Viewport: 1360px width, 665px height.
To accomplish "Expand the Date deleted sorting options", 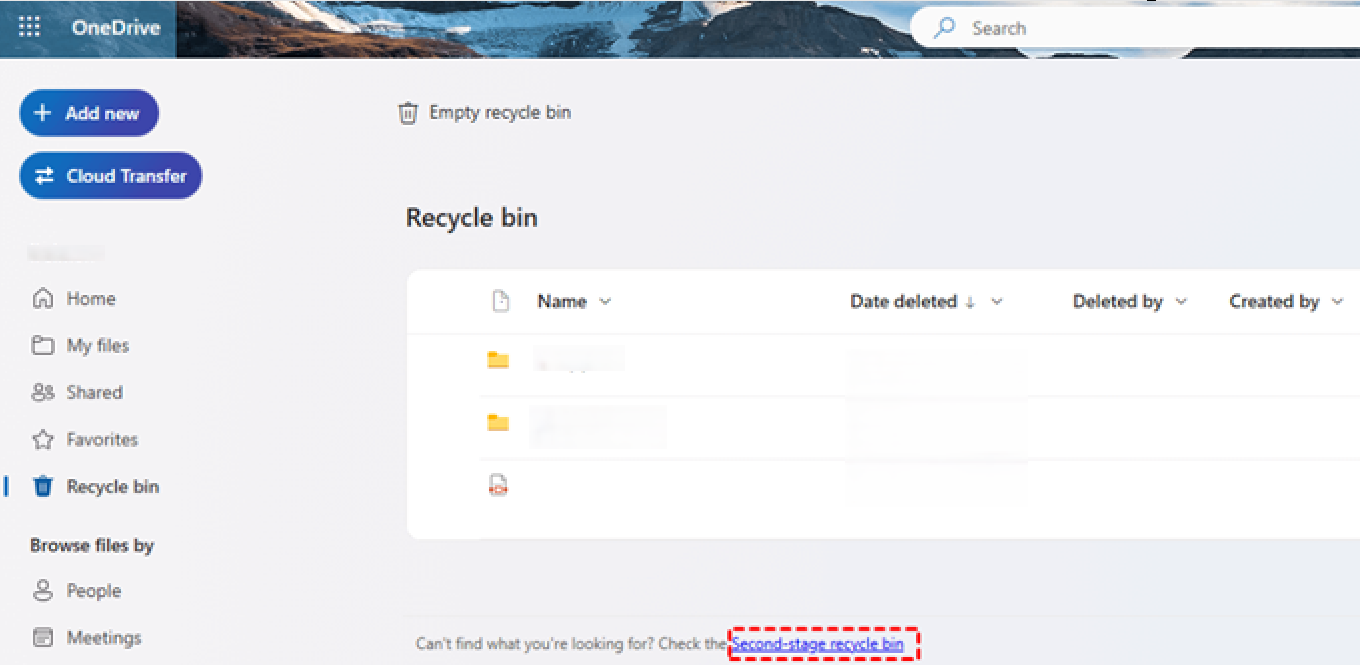I will [x=997, y=300].
